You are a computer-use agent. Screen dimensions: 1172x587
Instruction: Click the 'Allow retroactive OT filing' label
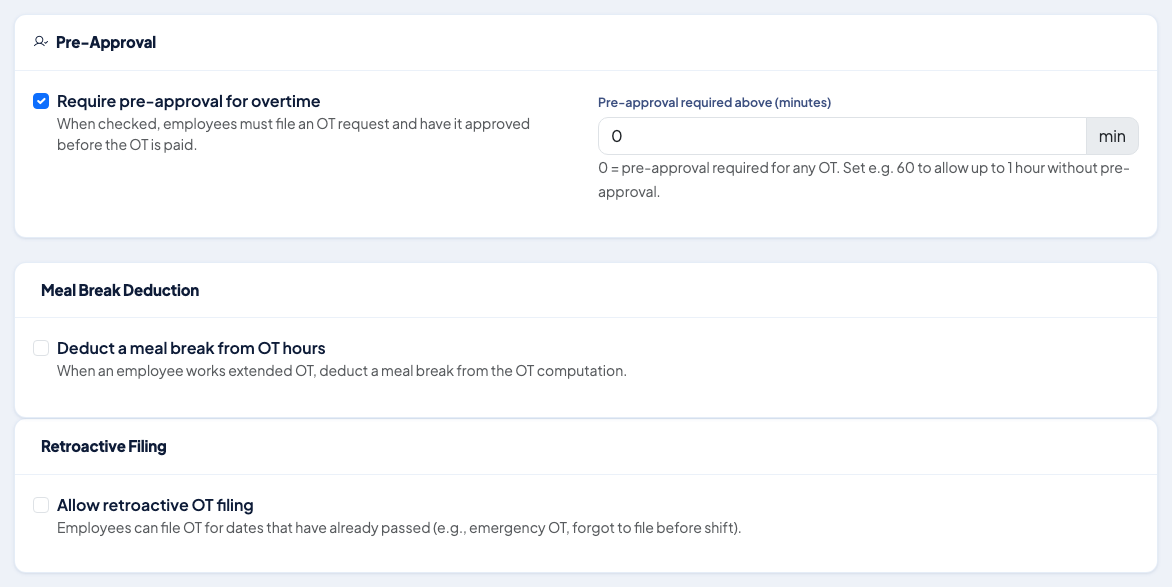(155, 505)
